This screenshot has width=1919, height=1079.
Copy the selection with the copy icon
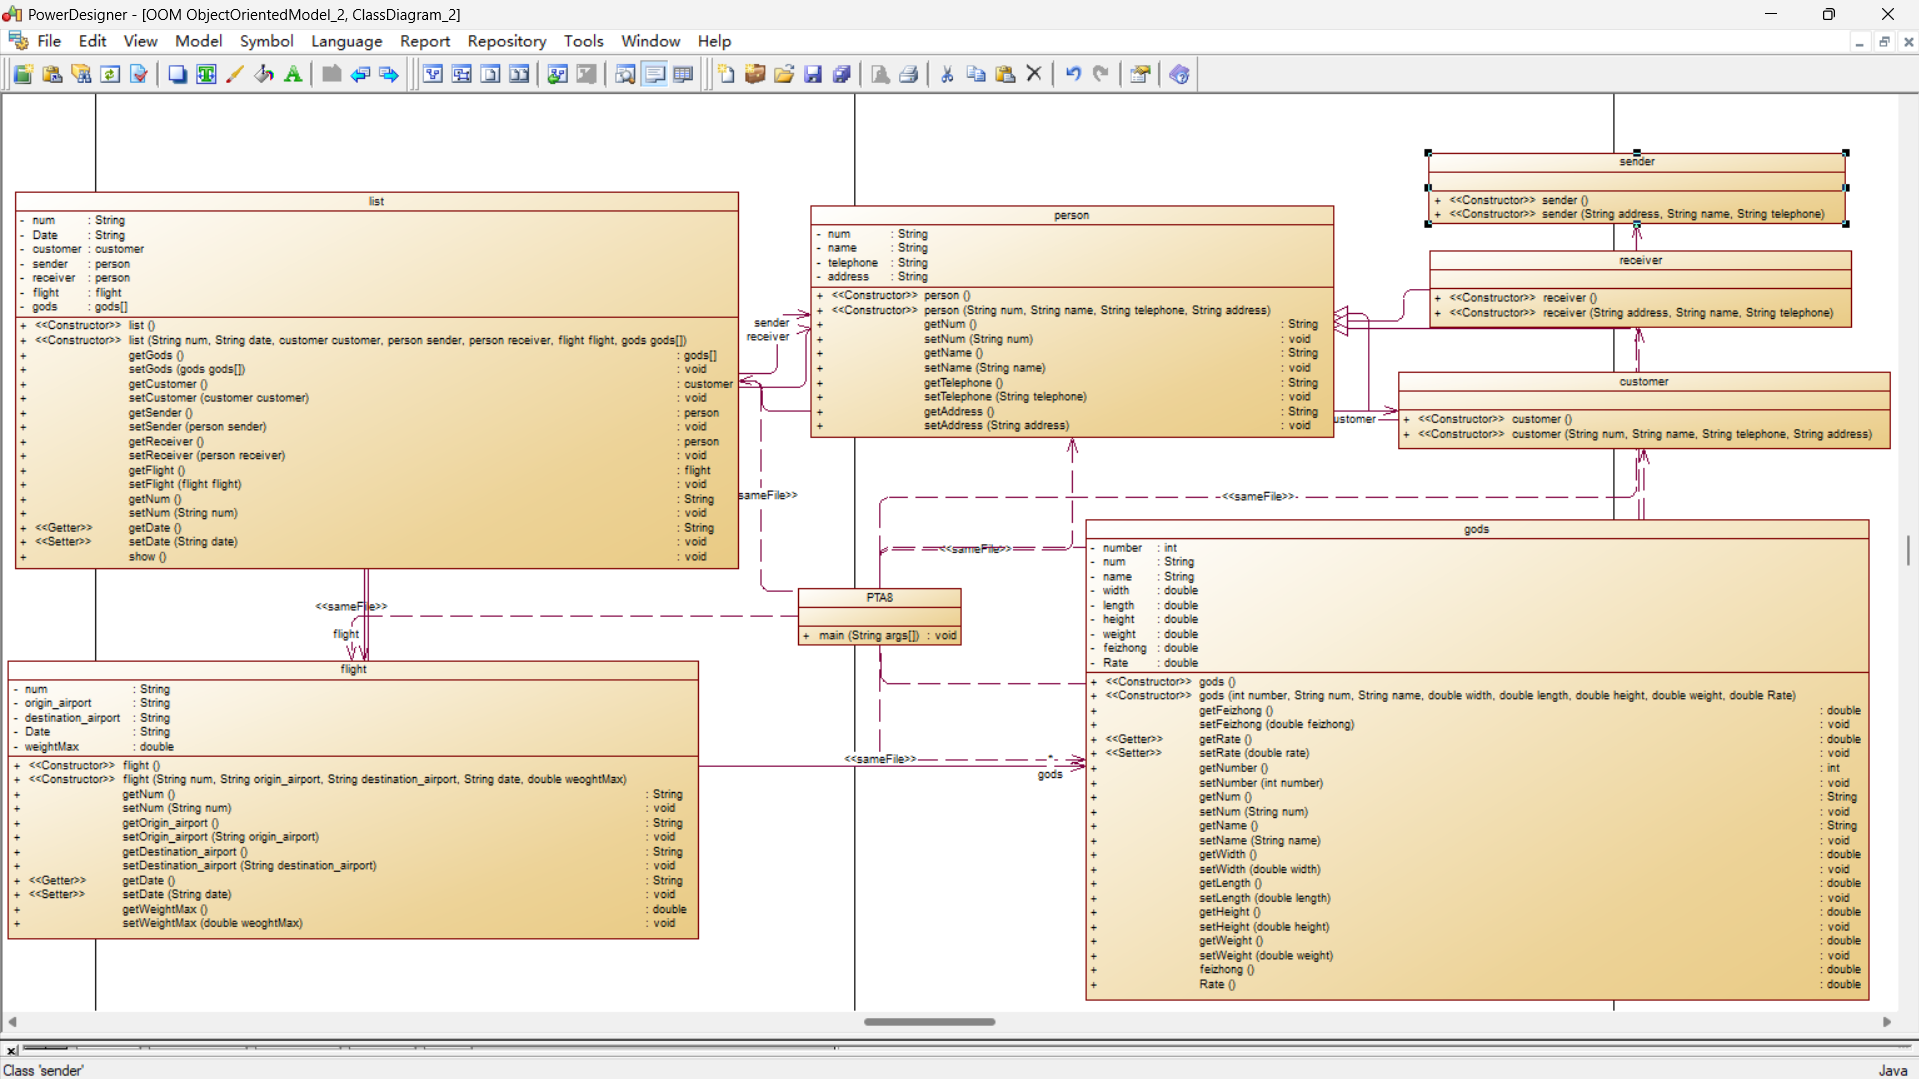coord(976,74)
